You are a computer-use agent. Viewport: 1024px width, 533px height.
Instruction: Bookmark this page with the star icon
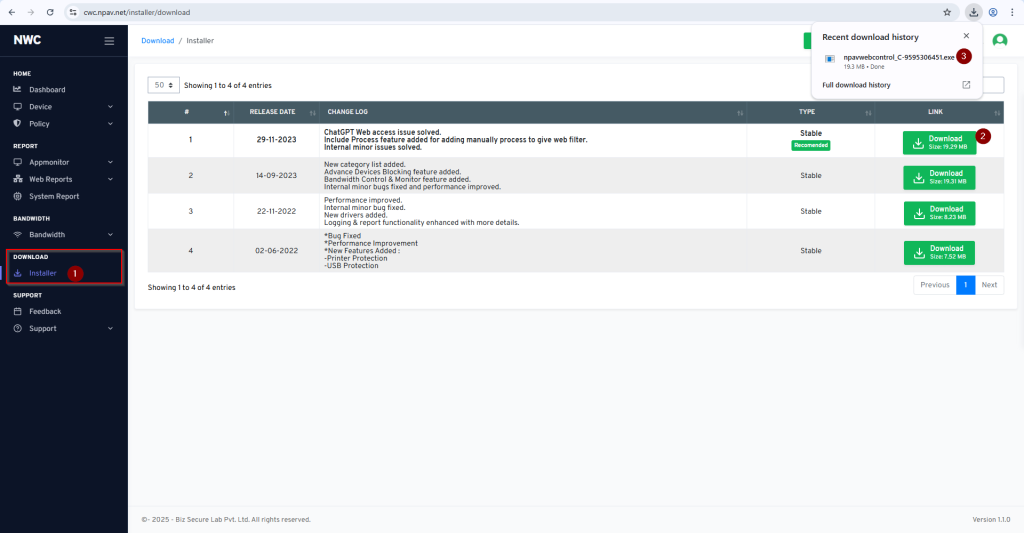click(947, 13)
